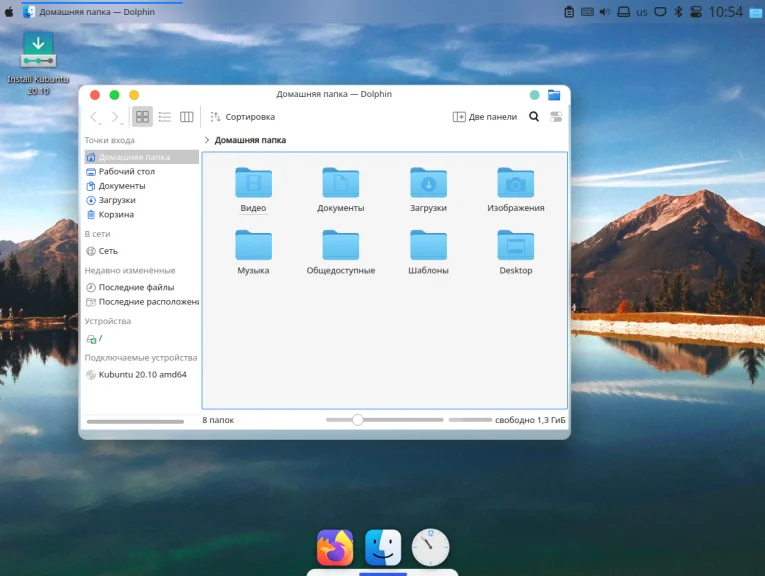Open Bluetooth icon in the top panel
765x576 pixels.
tap(677, 12)
